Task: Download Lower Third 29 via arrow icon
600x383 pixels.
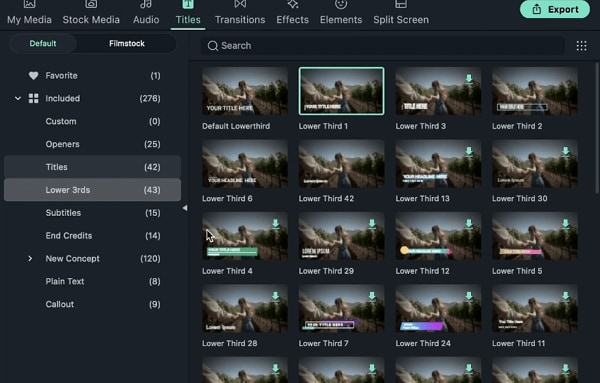Action: [372, 223]
